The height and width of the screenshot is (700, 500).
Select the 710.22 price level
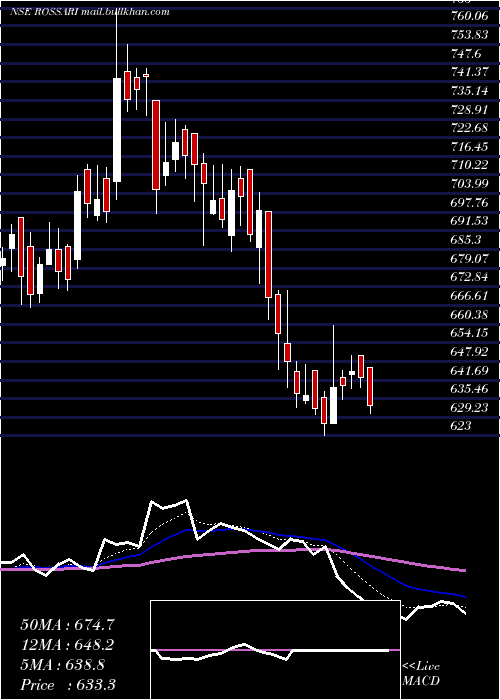469,165
